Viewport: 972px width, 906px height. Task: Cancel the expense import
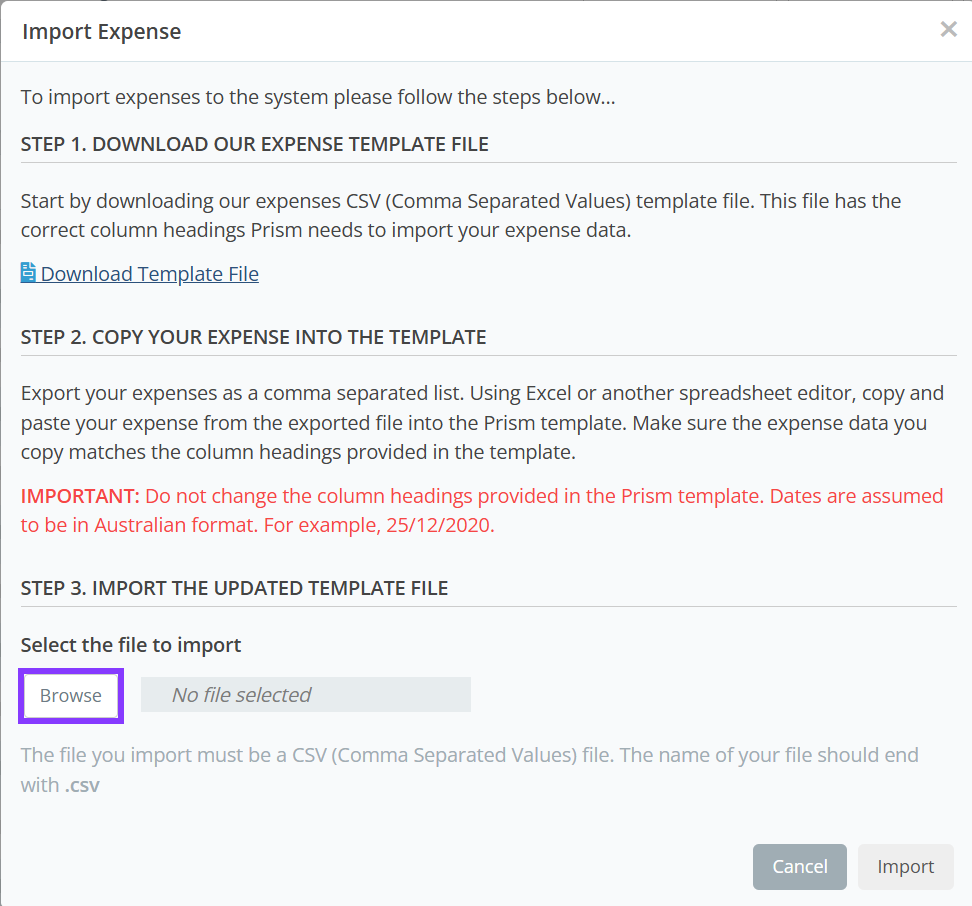tap(799, 867)
